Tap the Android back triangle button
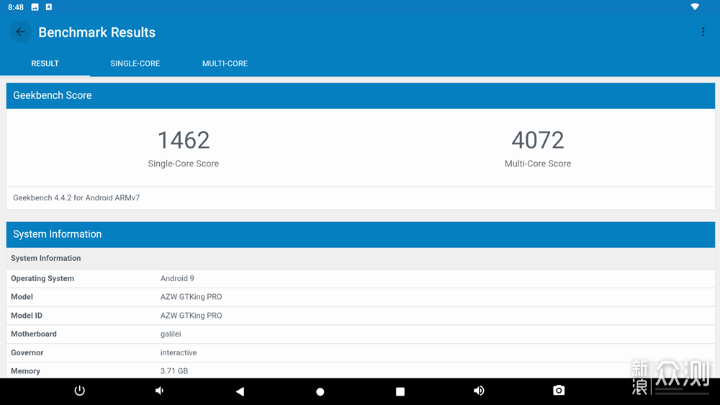This screenshot has width=720, height=405. tap(240, 391)
